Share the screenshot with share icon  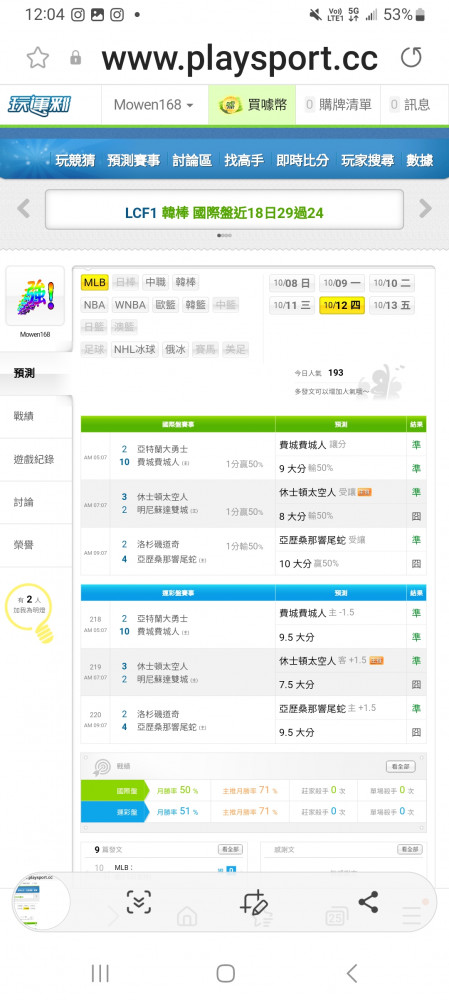(x=368, y=902)
